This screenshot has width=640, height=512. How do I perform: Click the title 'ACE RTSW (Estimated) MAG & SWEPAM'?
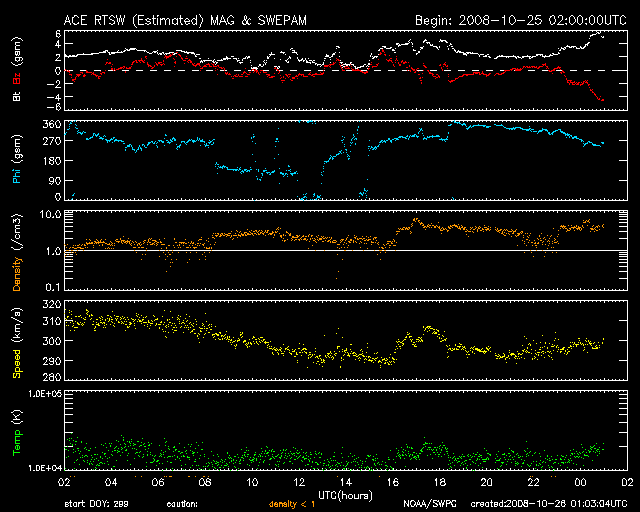pos(185,20)
